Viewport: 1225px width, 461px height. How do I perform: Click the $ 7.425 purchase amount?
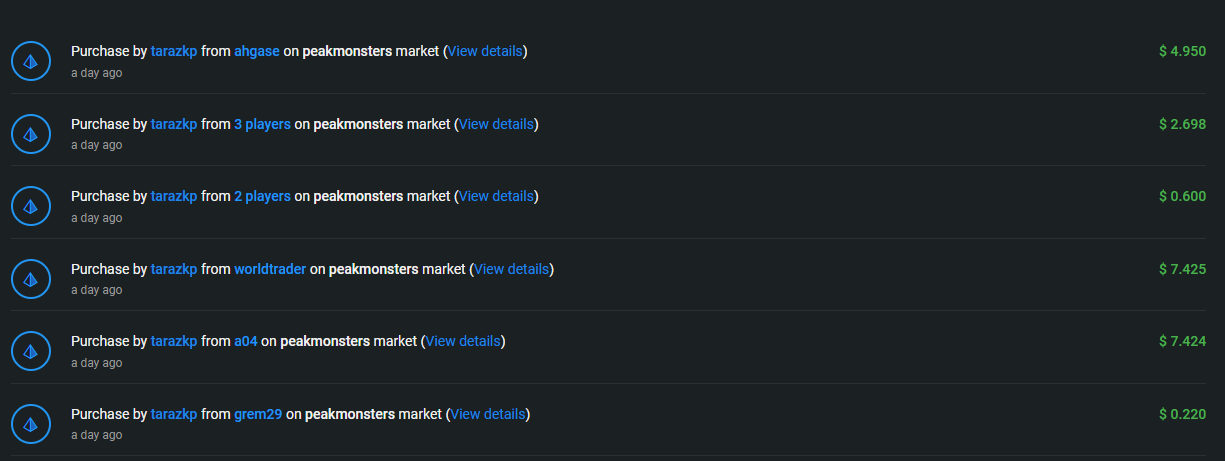tap(1182, 269)
